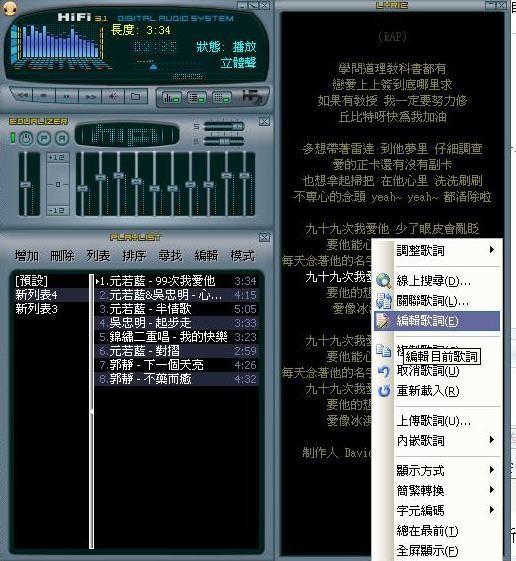
Task: Choose 取消歌詞(U) from context menu
Action: [x=437, y=371]
